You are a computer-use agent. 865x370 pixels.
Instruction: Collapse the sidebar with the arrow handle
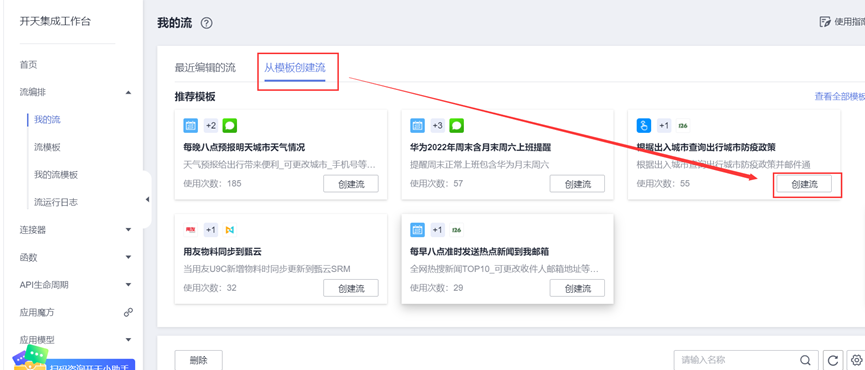pos(147,199)
